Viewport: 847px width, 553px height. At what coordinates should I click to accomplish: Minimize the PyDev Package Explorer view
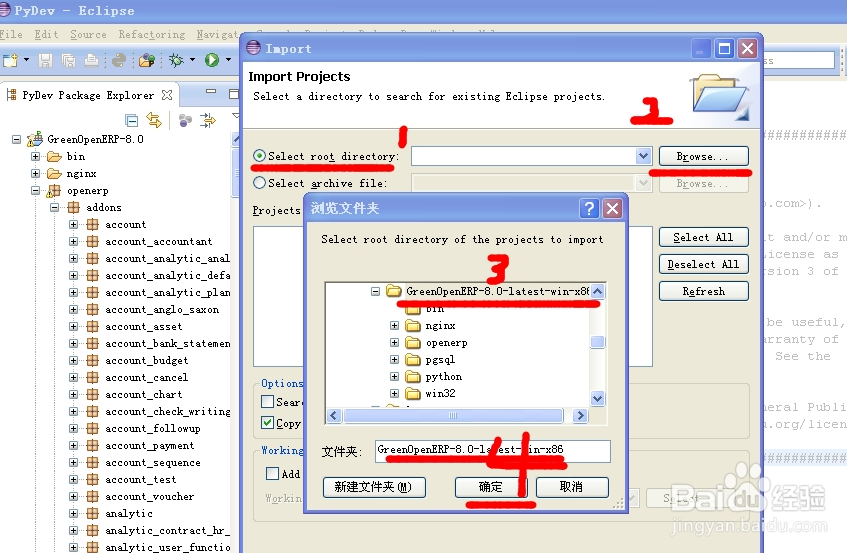click(211, 92)
